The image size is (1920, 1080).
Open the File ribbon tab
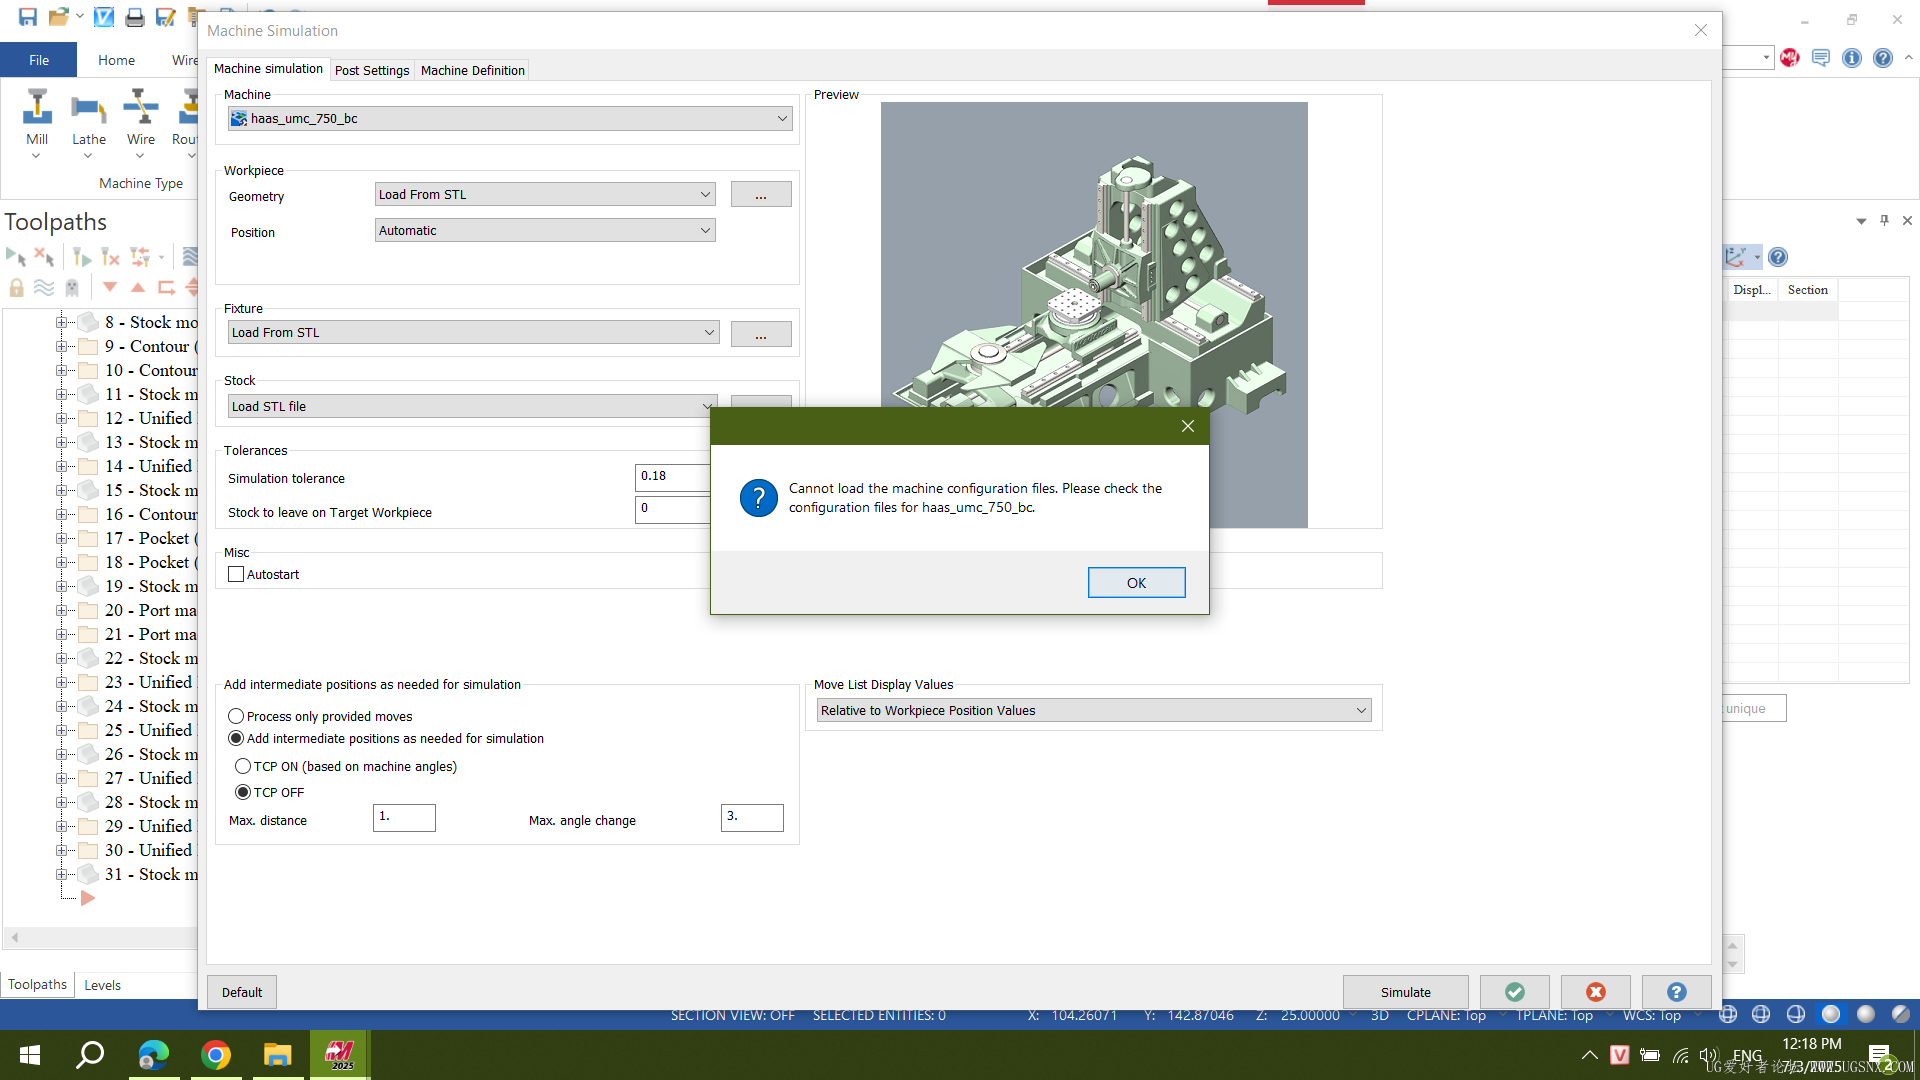coord(39,60)
